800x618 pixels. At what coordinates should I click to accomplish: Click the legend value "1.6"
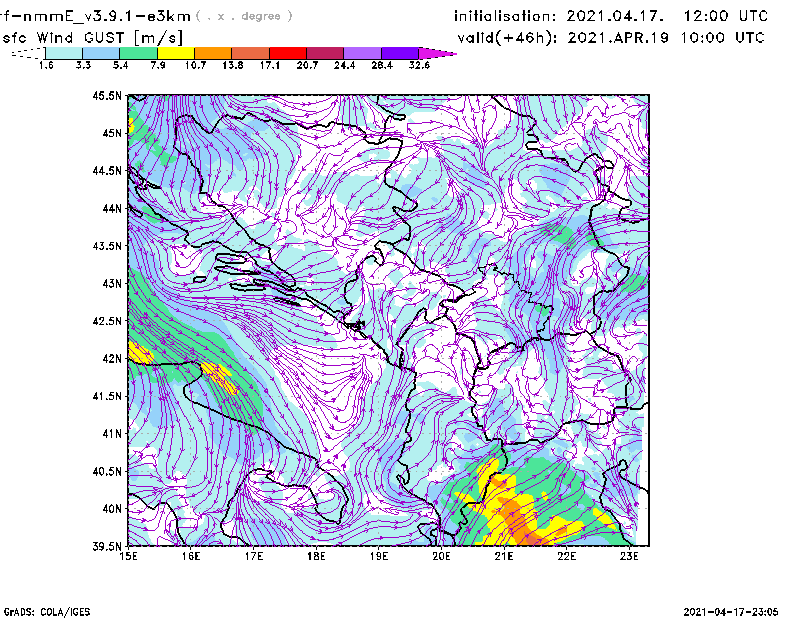click(x=46, y=65)
